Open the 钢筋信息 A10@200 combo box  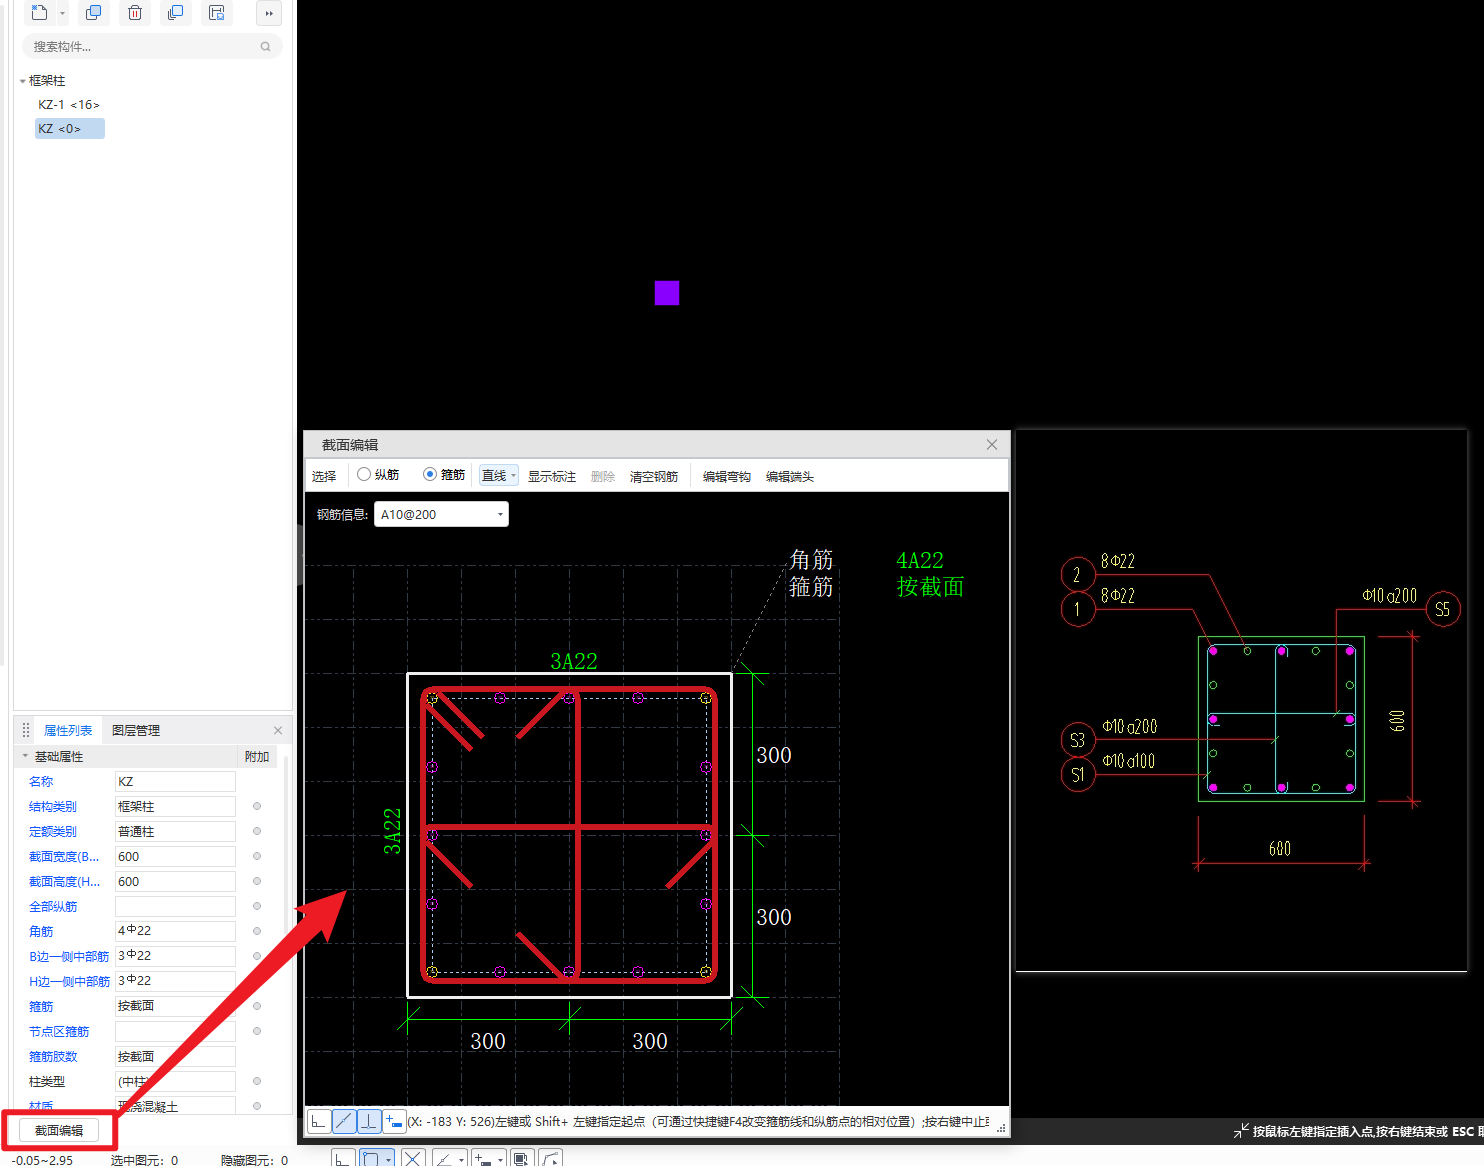click(x=441, y=514)
